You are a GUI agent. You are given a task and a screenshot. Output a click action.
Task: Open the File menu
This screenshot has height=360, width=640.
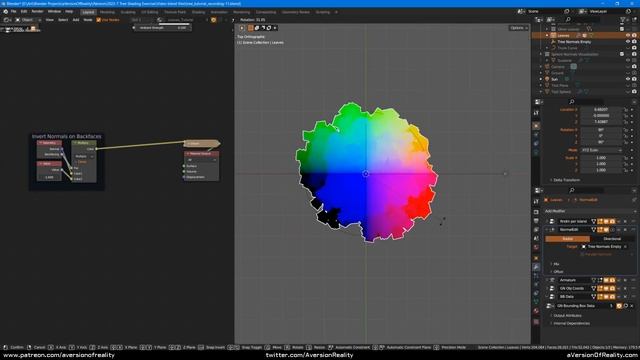[13, 12]
